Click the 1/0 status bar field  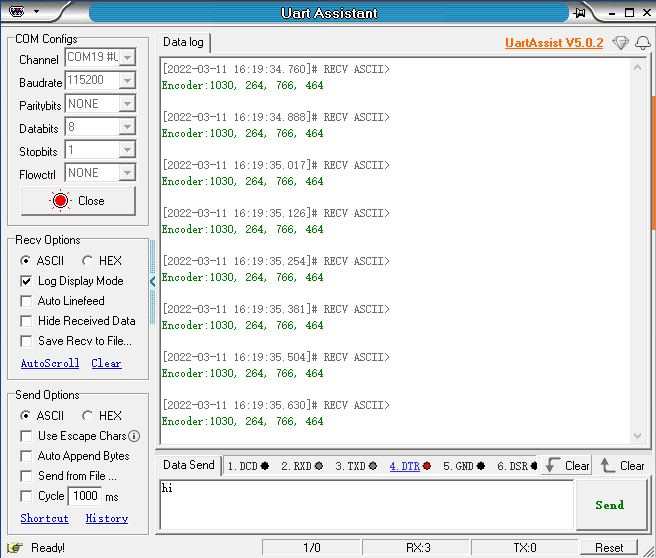click(311, 548)
